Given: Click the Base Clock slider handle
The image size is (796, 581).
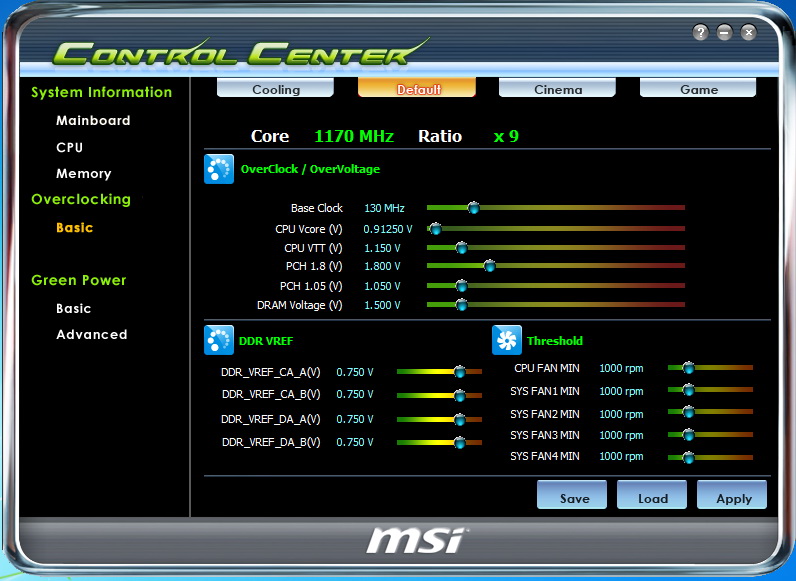Looking at the screenshot, I should (x=474, y=208).
